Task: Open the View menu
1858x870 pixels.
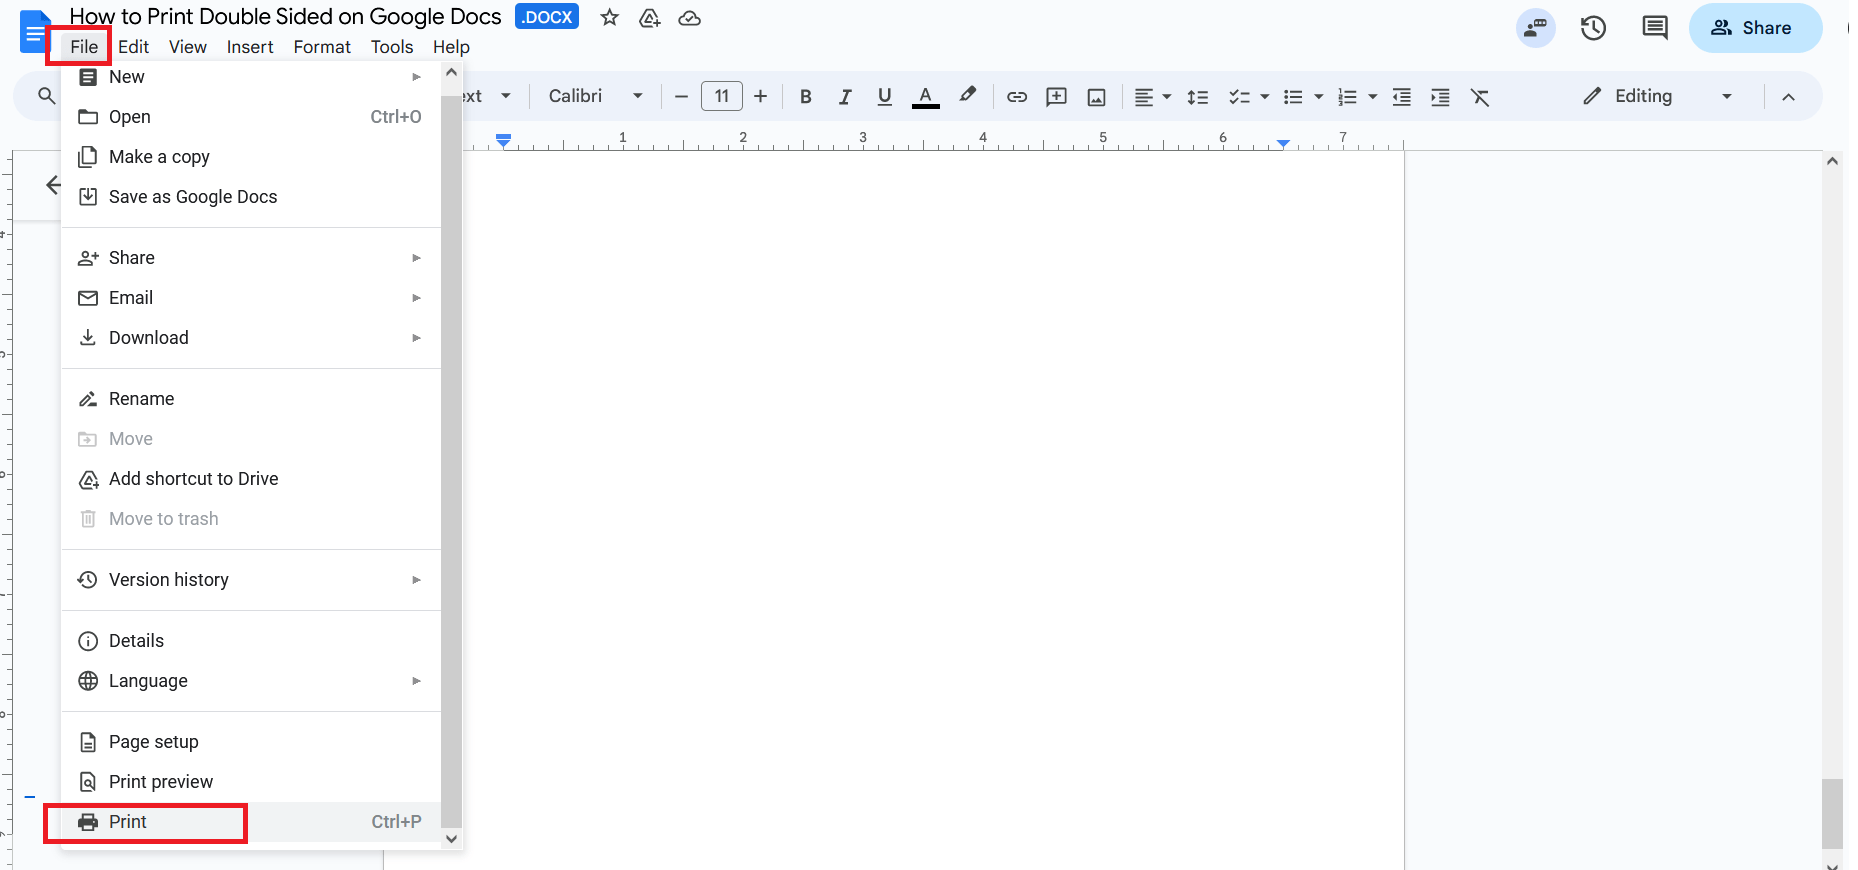Action: (188, 47)
